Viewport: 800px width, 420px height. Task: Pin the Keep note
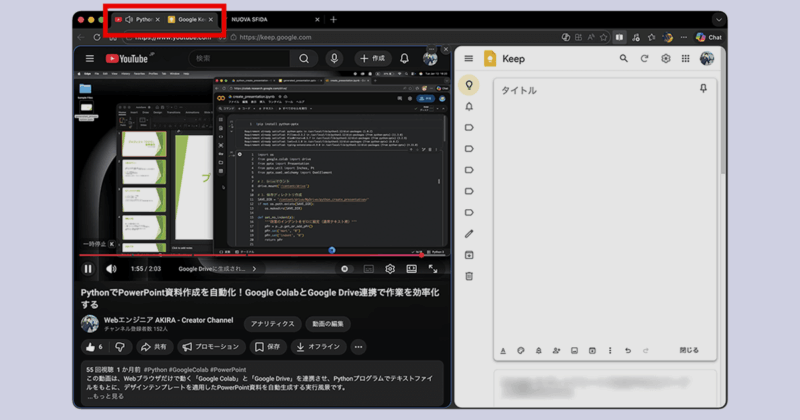click(703, 88)
